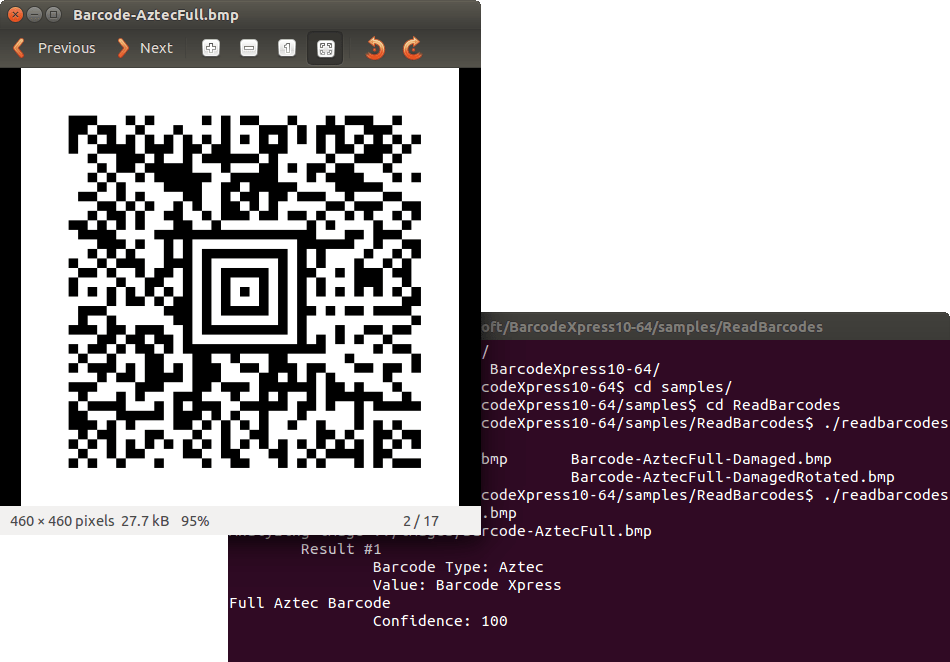Screen dimensions: 950x662
Task: Click the 'BarcodeXpress10-64/' terminal line
Action: 574,369
